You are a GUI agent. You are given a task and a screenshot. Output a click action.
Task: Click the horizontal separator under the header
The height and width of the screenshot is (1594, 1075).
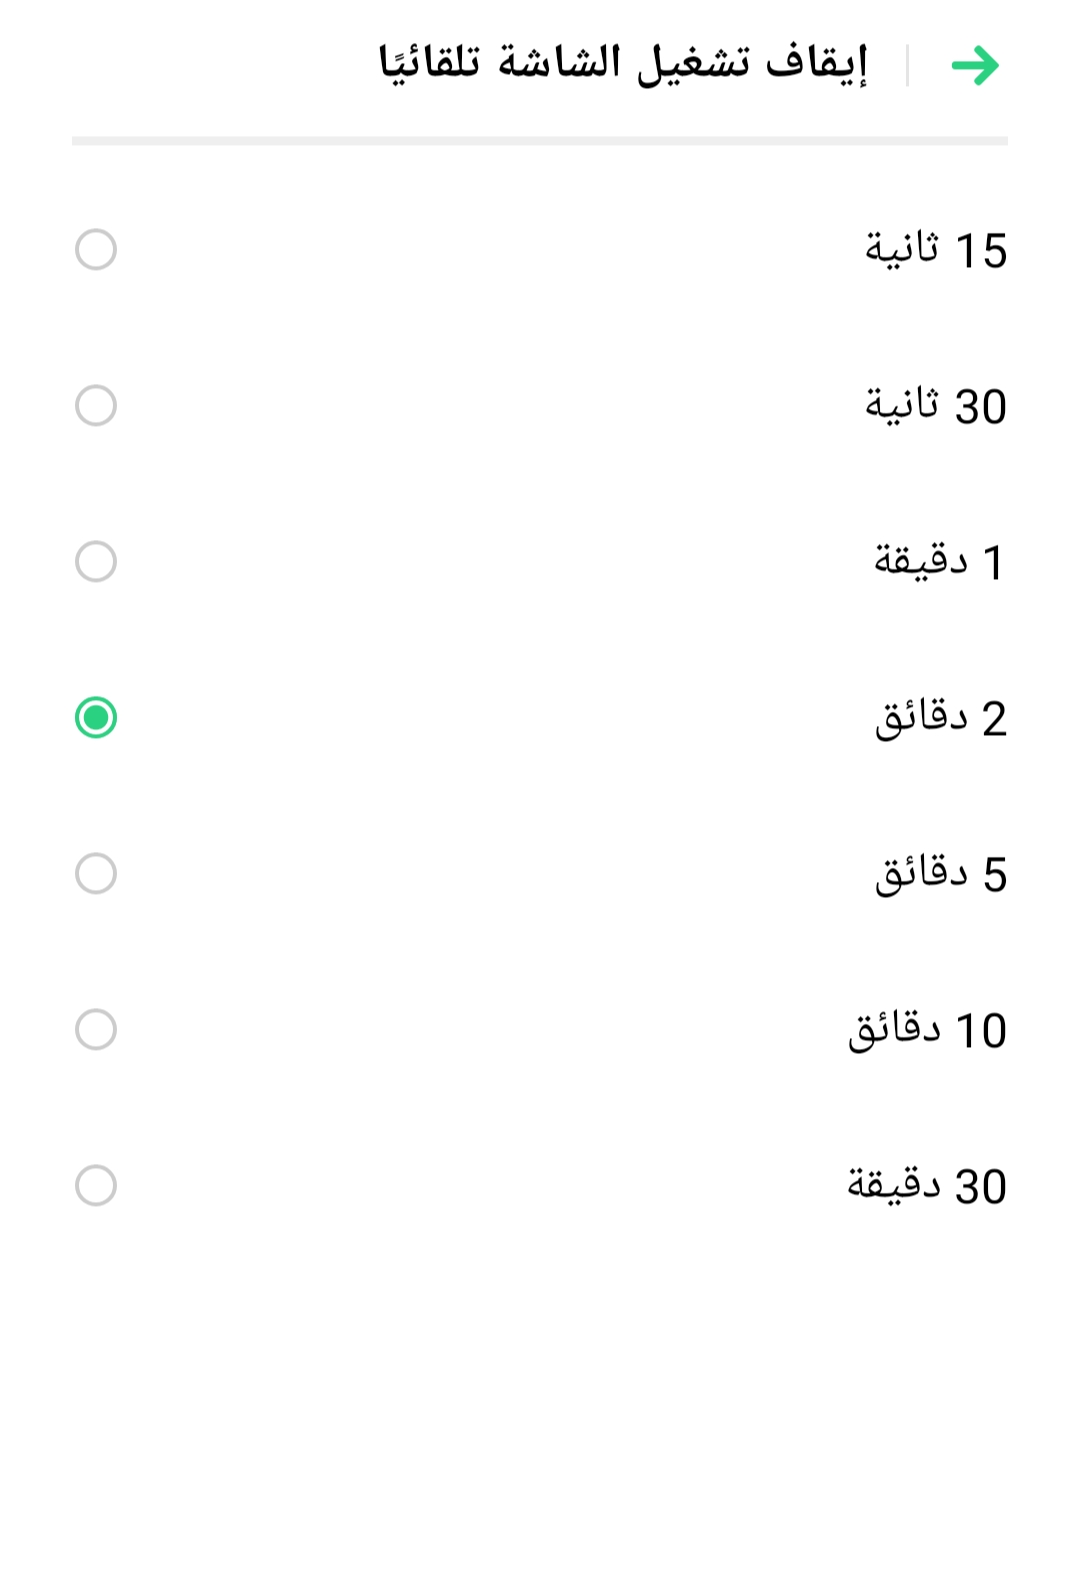[540, 141]
